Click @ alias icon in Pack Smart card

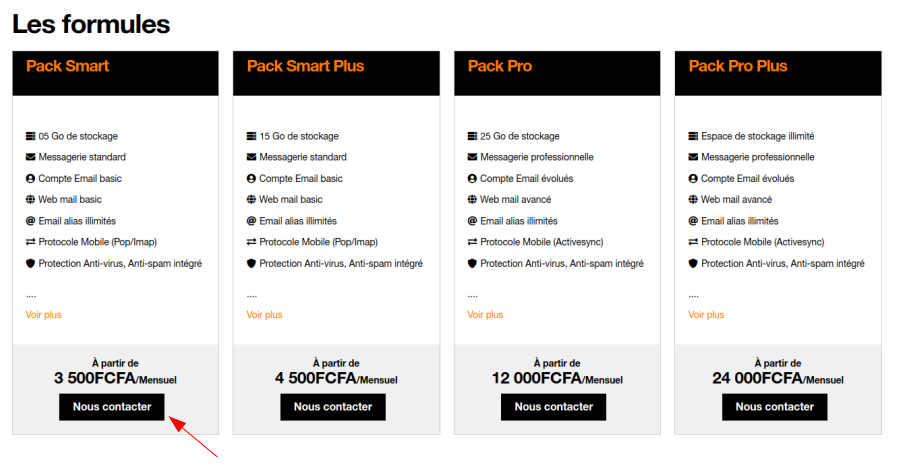(30, 221)
